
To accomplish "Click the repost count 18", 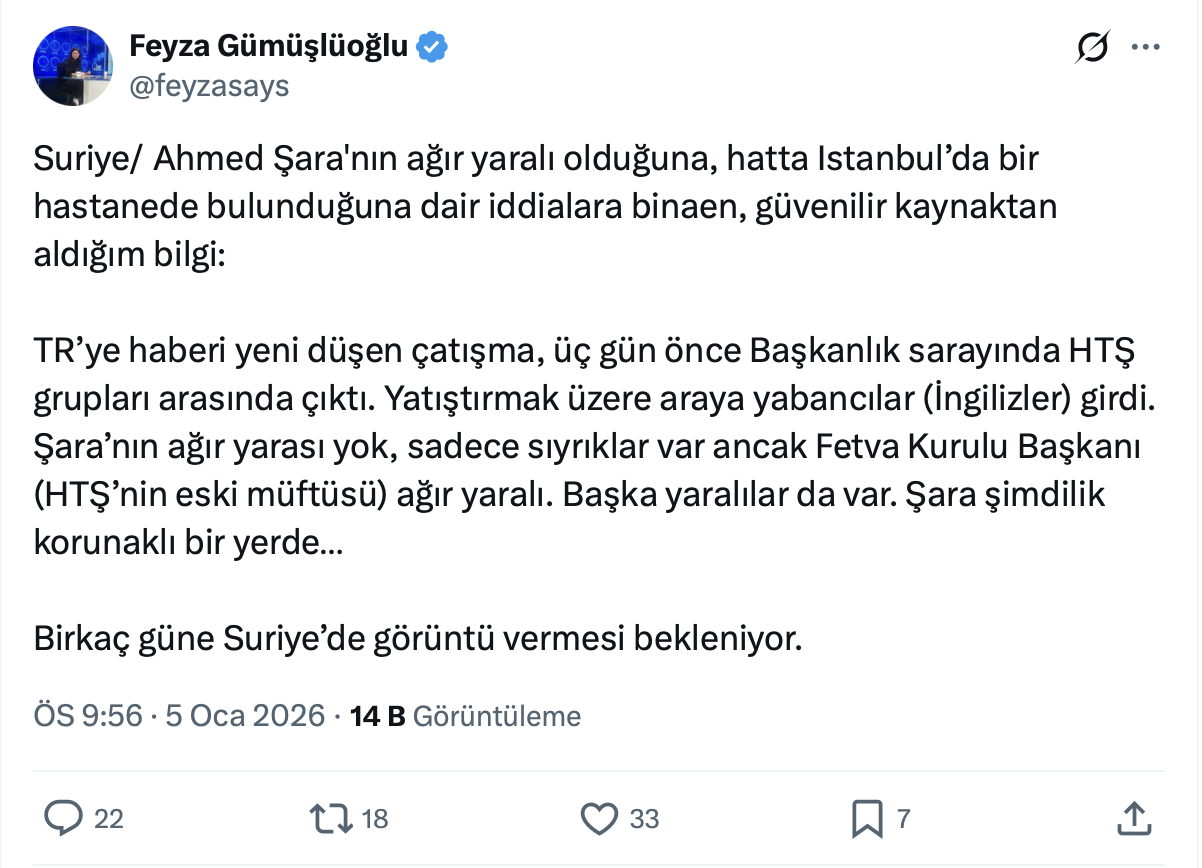I will click(375, 820).
